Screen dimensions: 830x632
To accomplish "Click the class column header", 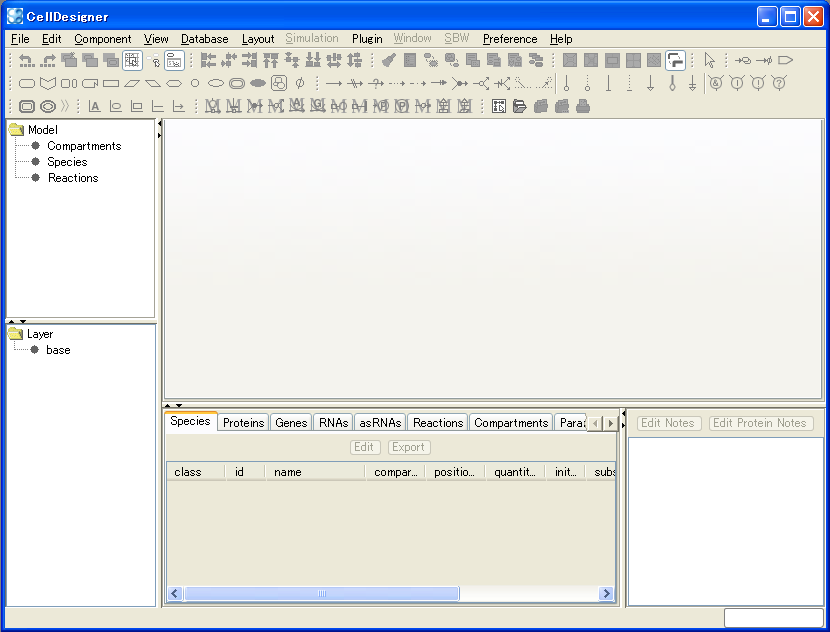I will point(196,472).
